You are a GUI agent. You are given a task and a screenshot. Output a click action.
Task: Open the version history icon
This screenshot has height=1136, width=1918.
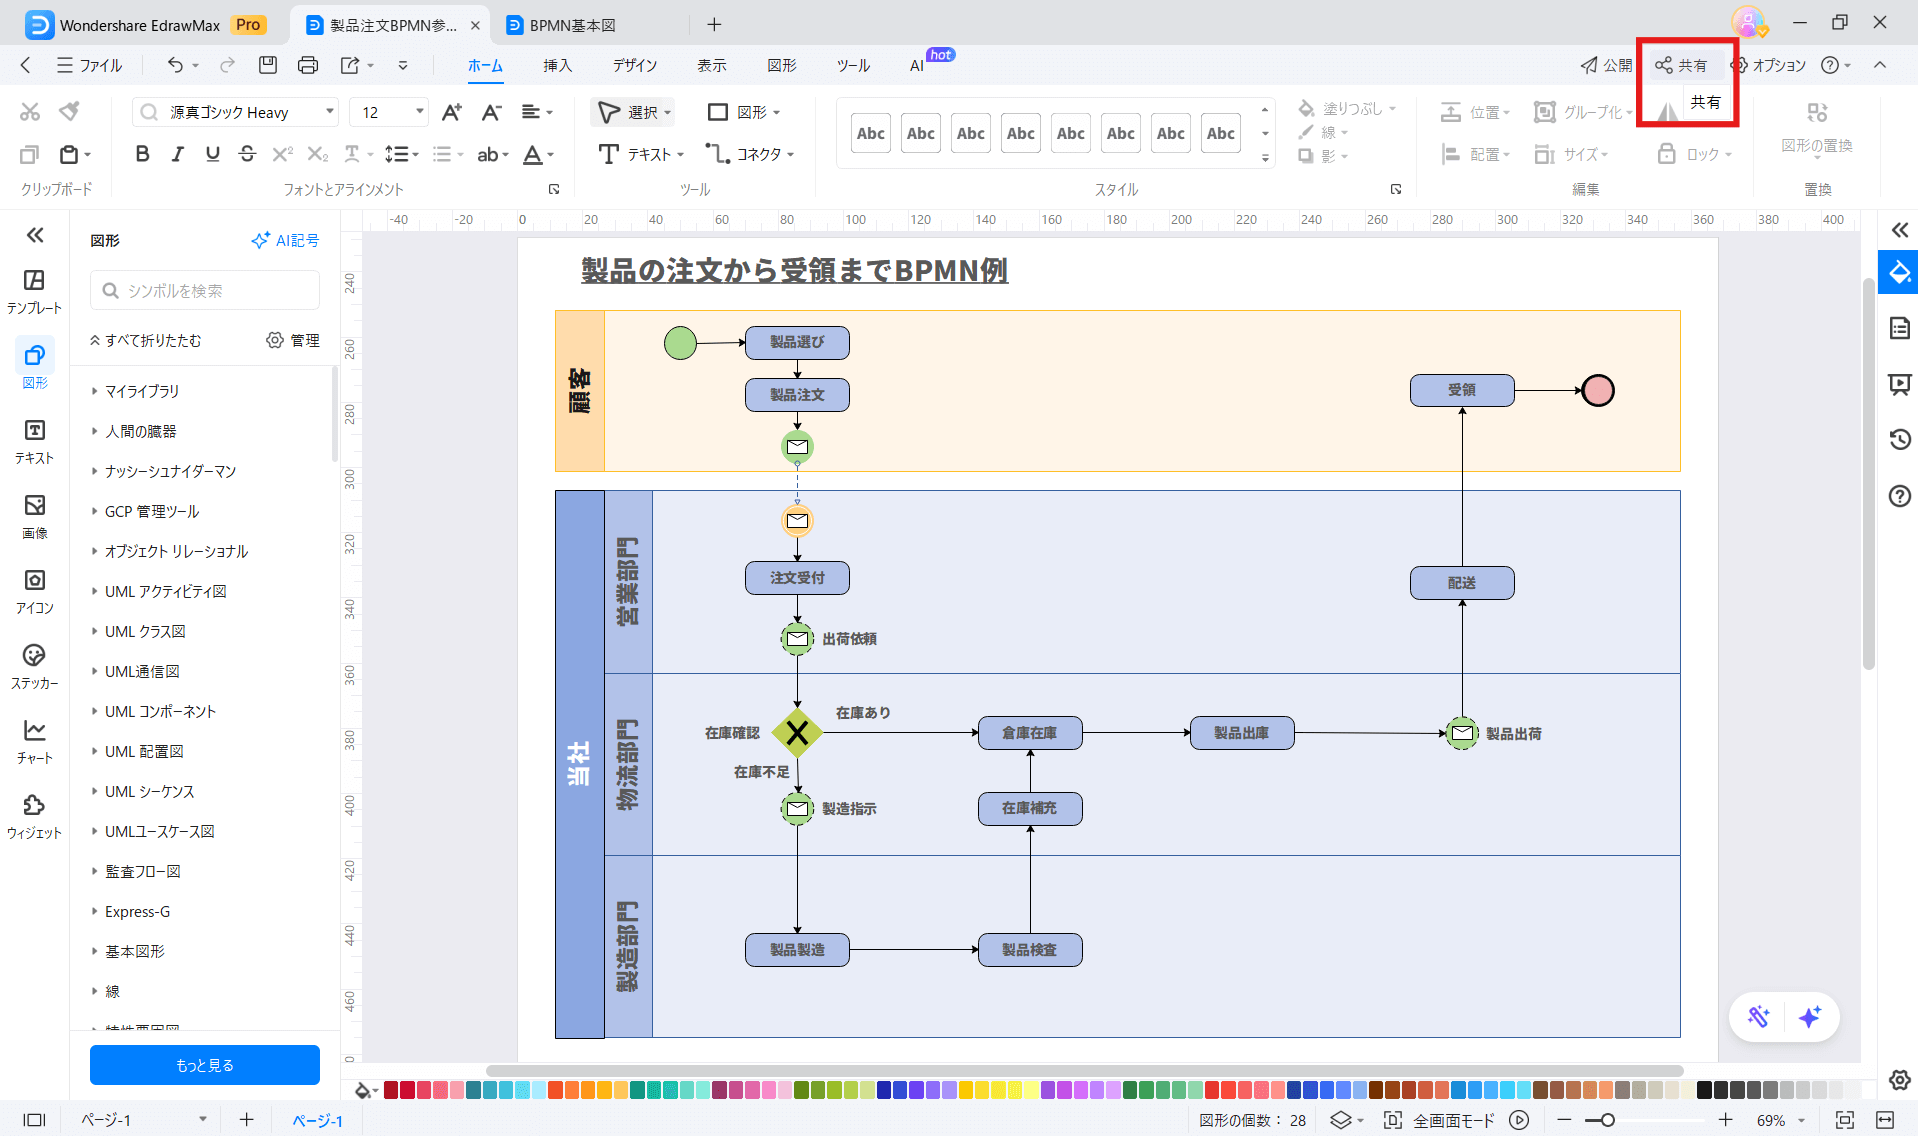point(1899,439)
